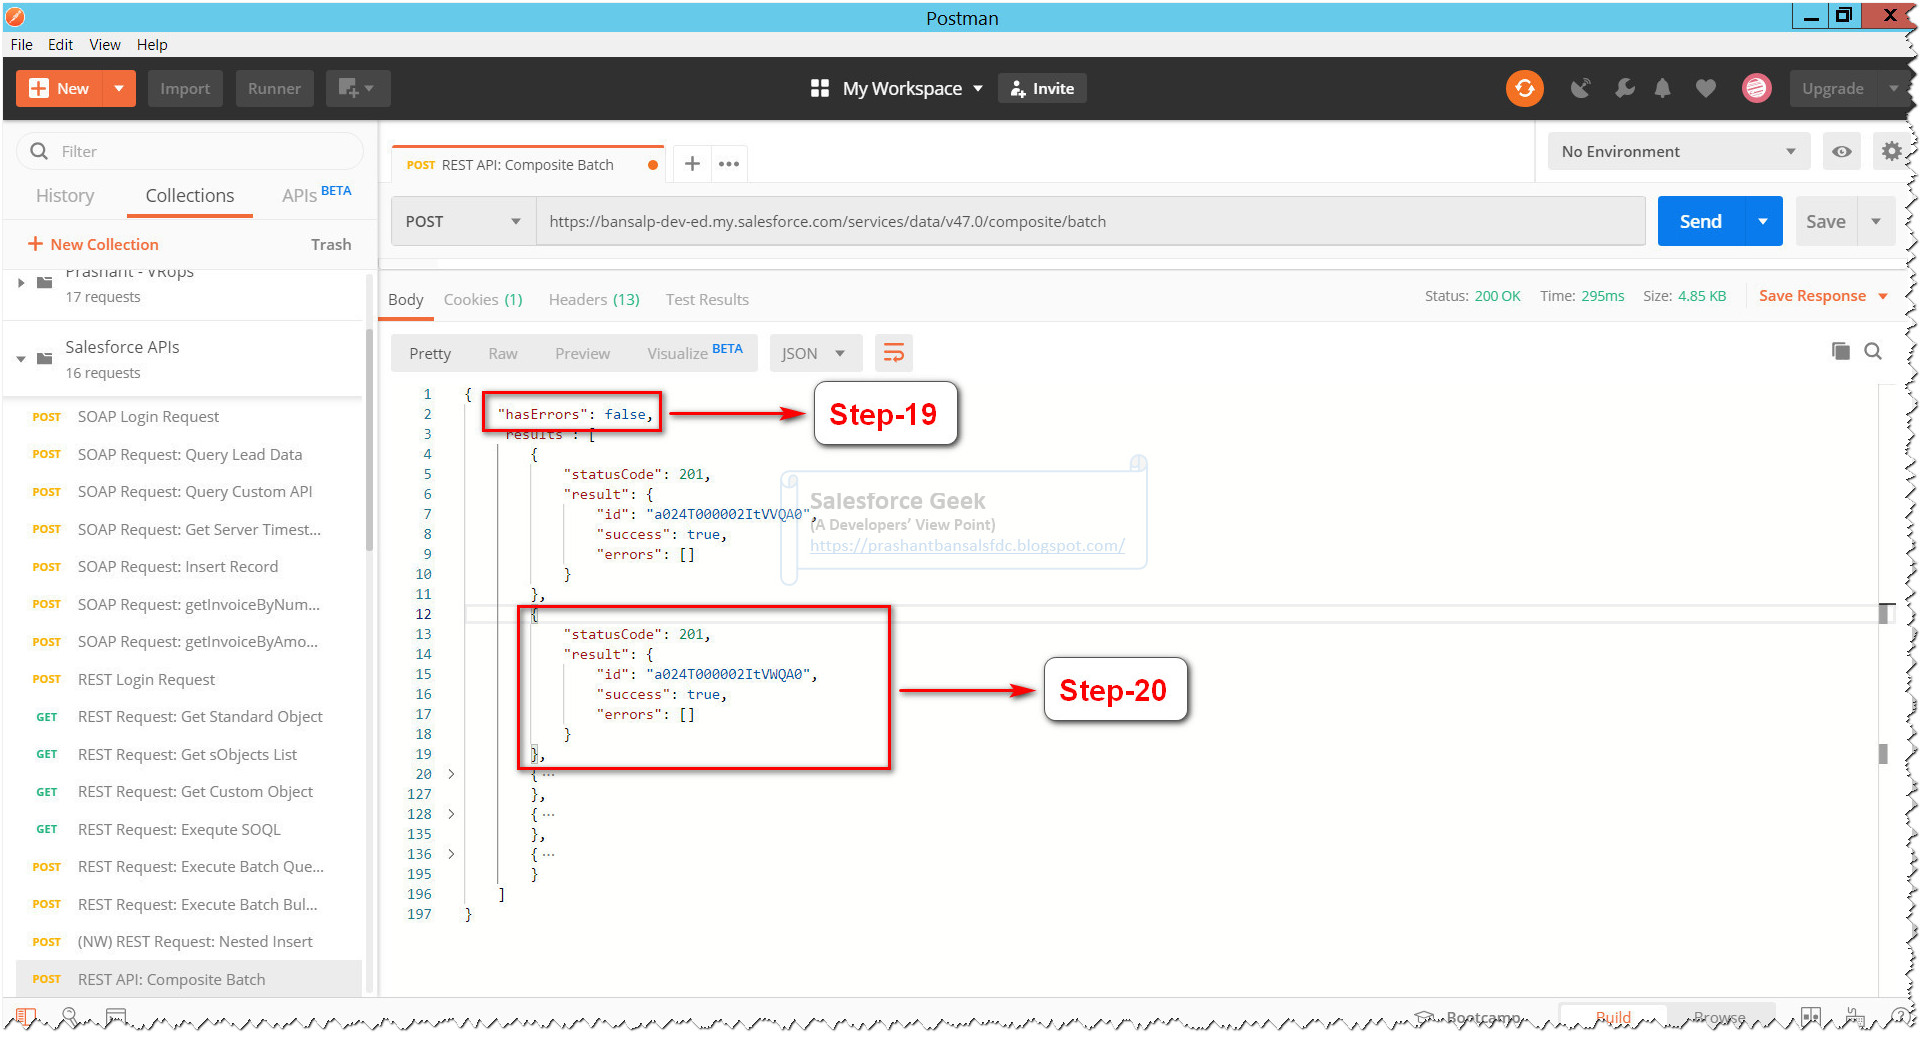The image size is (1927, 1039).
Task: Click the request URL field
Action: click(x=1090, y=221)
